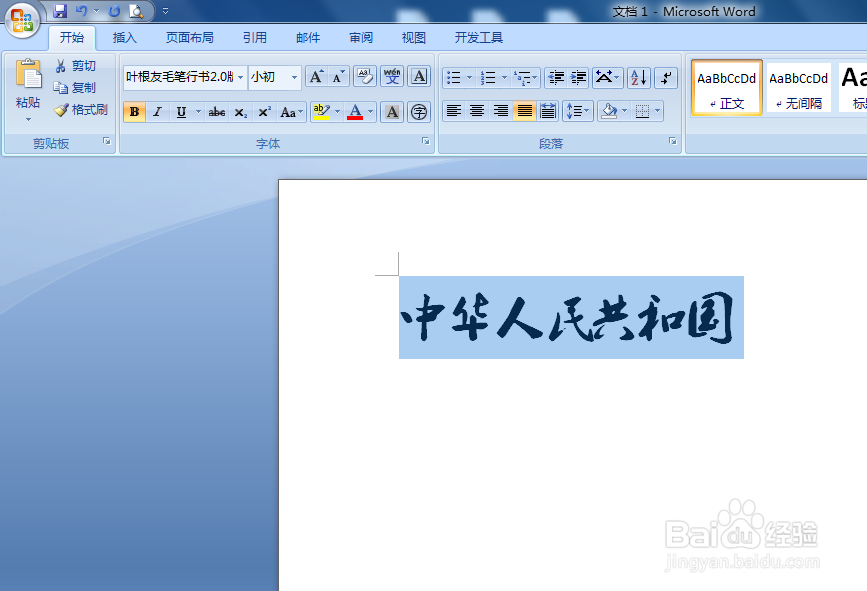Screen dimensions: 867x591
Task: Toggle underline formatting
Action: [x=181, y=112]
